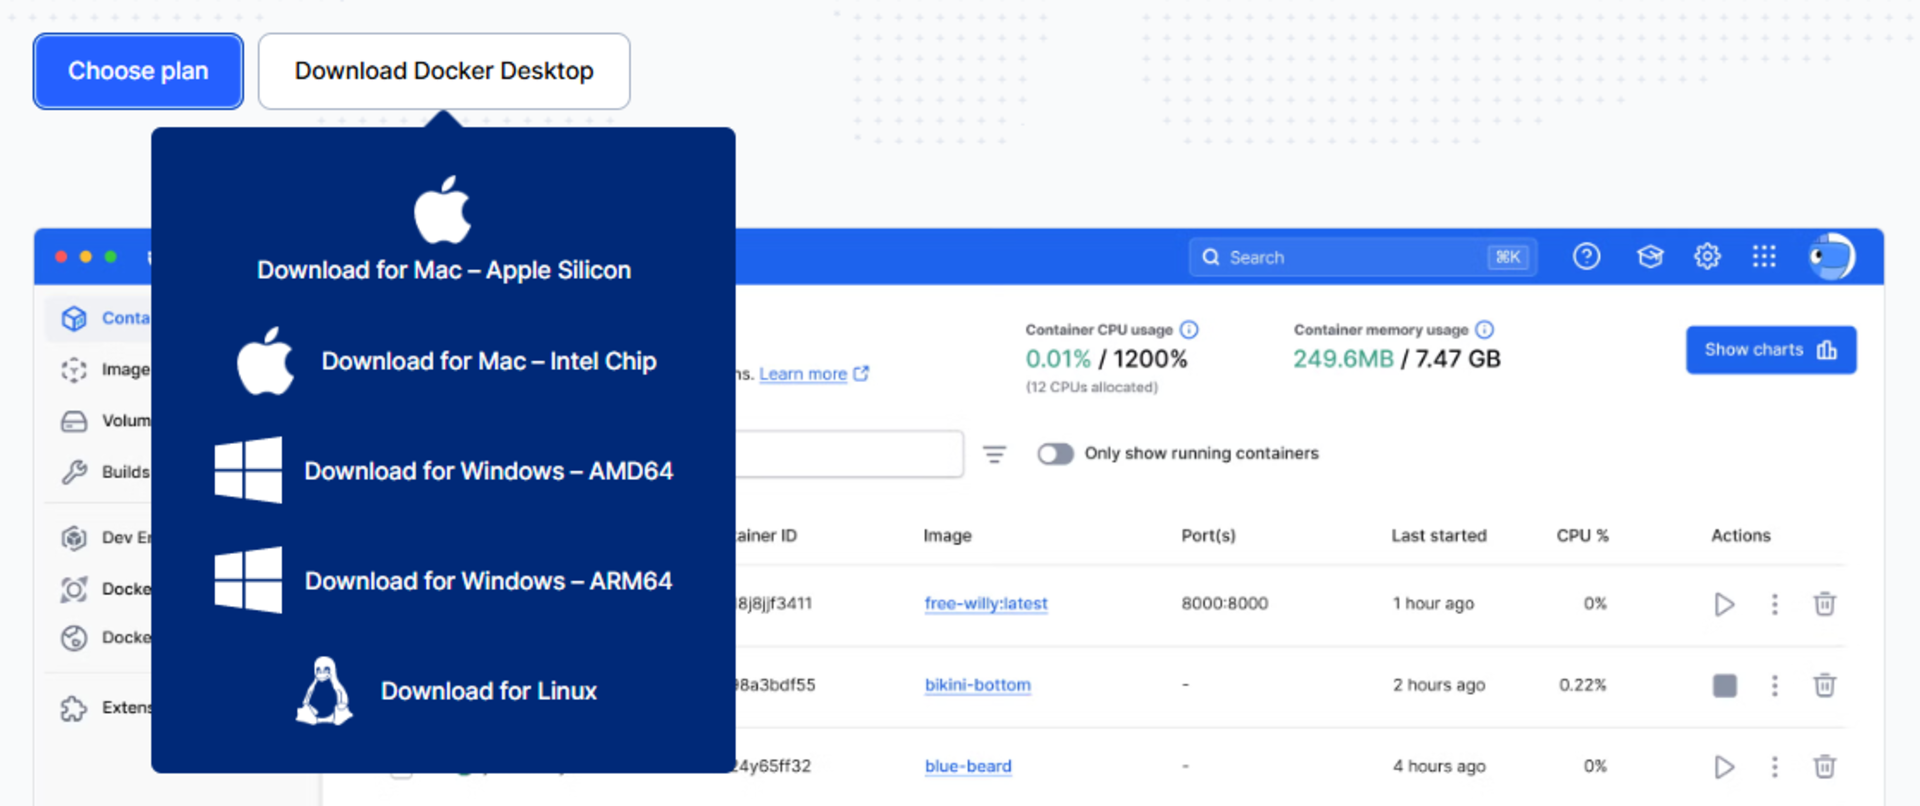Open the bikini-bottom image link

(x=978, y=685)
